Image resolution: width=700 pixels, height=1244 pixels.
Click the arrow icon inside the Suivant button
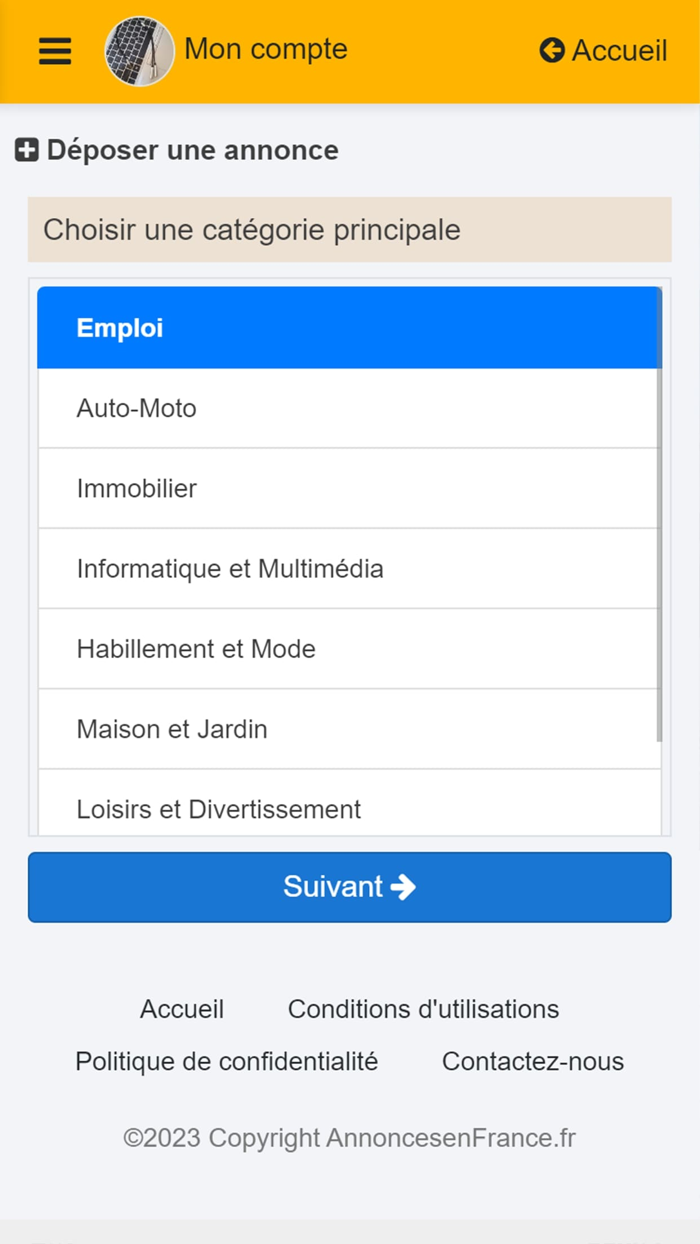(x=402, y=886)
